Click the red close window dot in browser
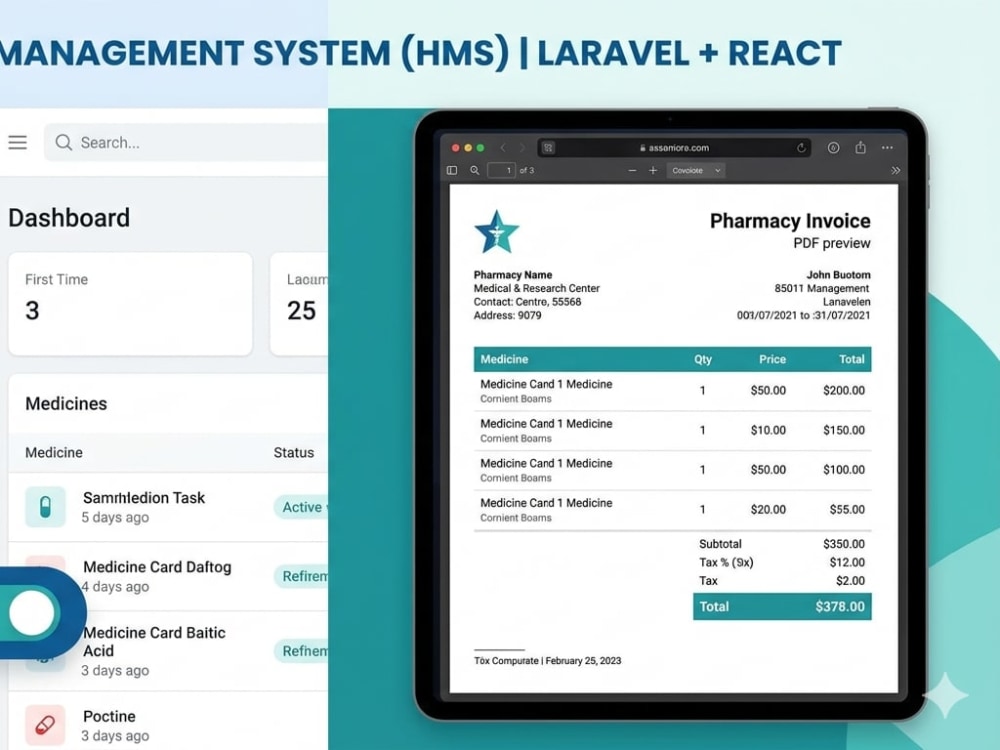Screen dimensions: 1000x750 [455, 148]
